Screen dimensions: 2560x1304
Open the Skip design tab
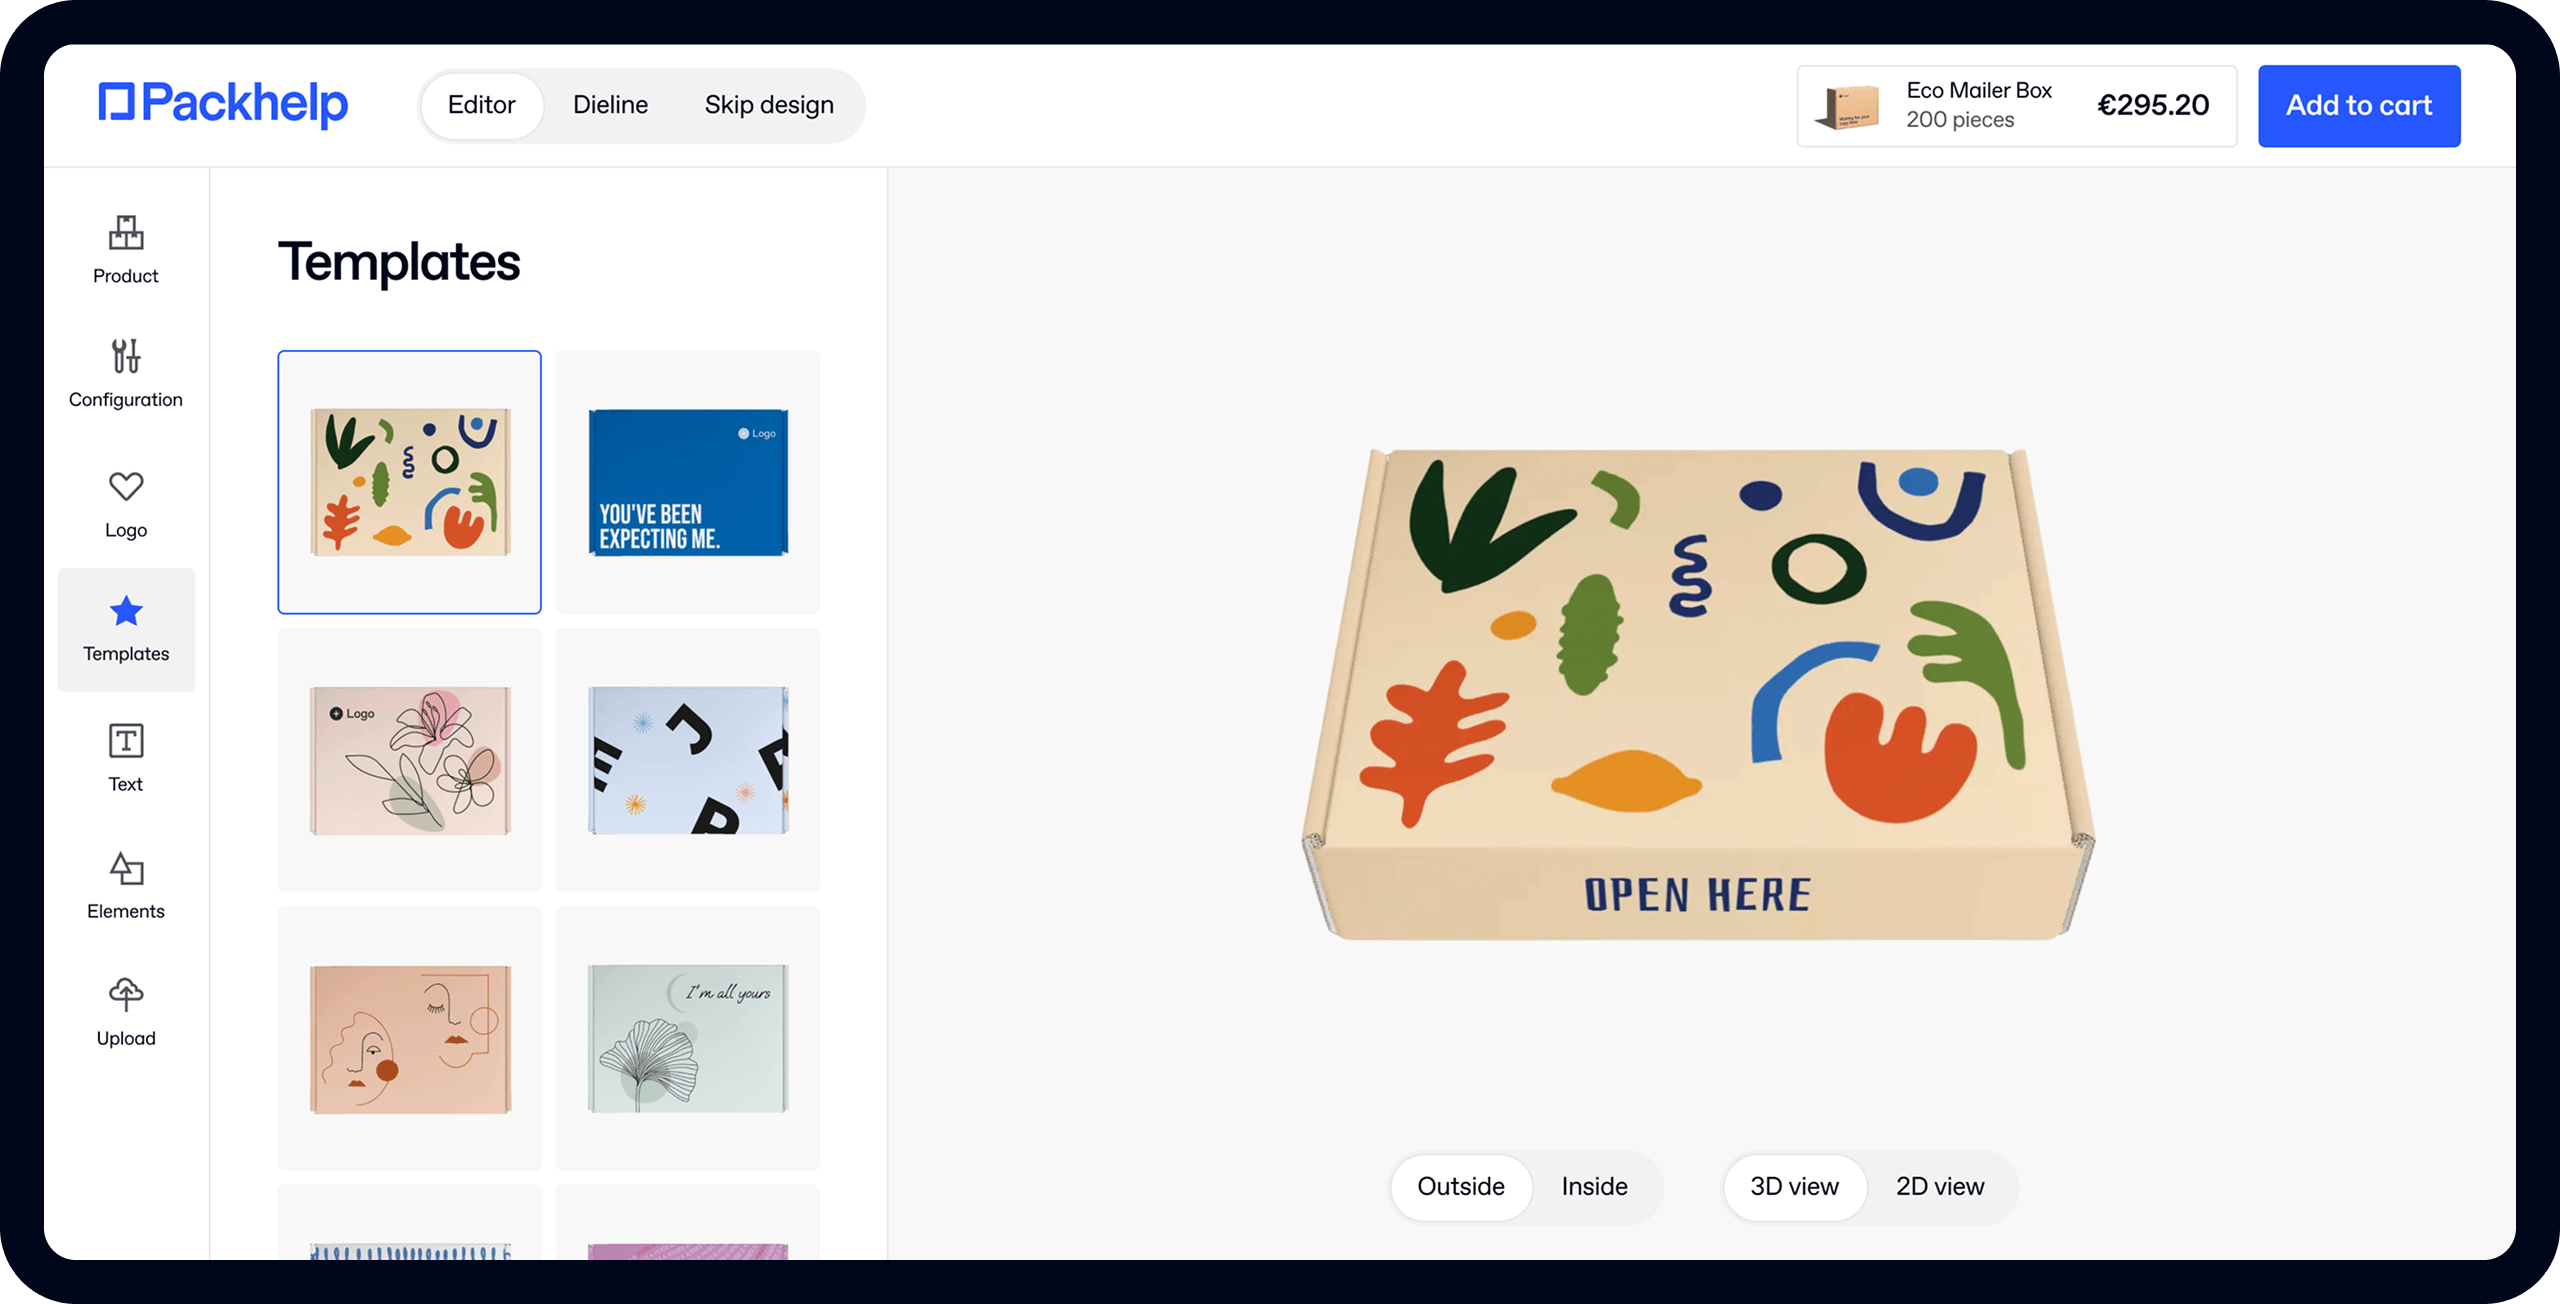tap(768, 105)
